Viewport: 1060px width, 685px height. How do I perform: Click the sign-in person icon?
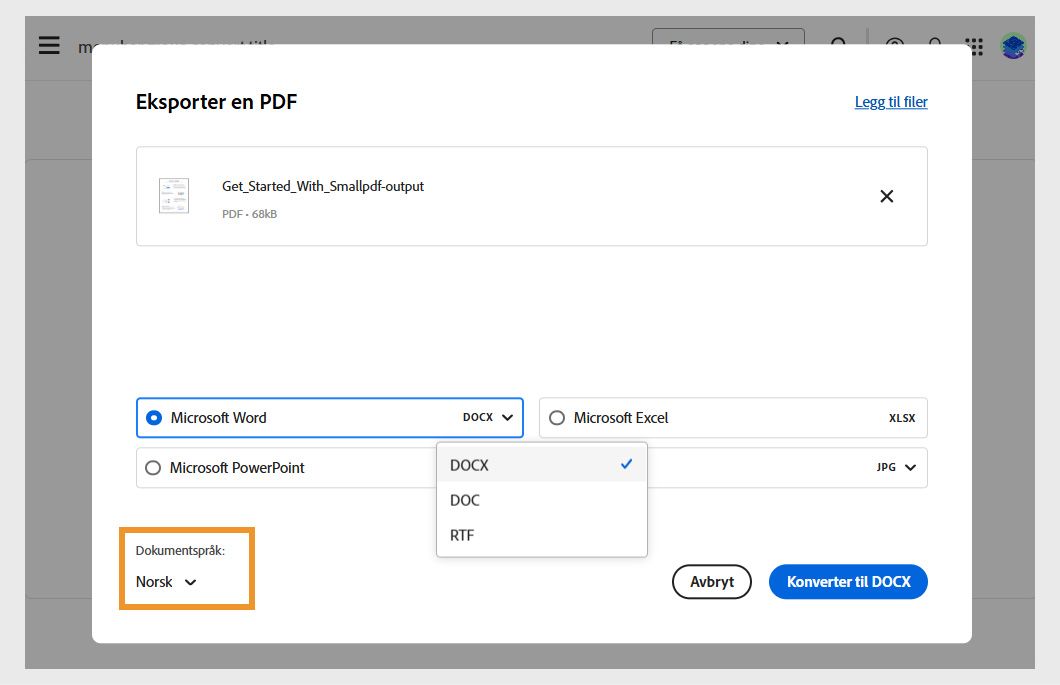(x=934, y=45)
